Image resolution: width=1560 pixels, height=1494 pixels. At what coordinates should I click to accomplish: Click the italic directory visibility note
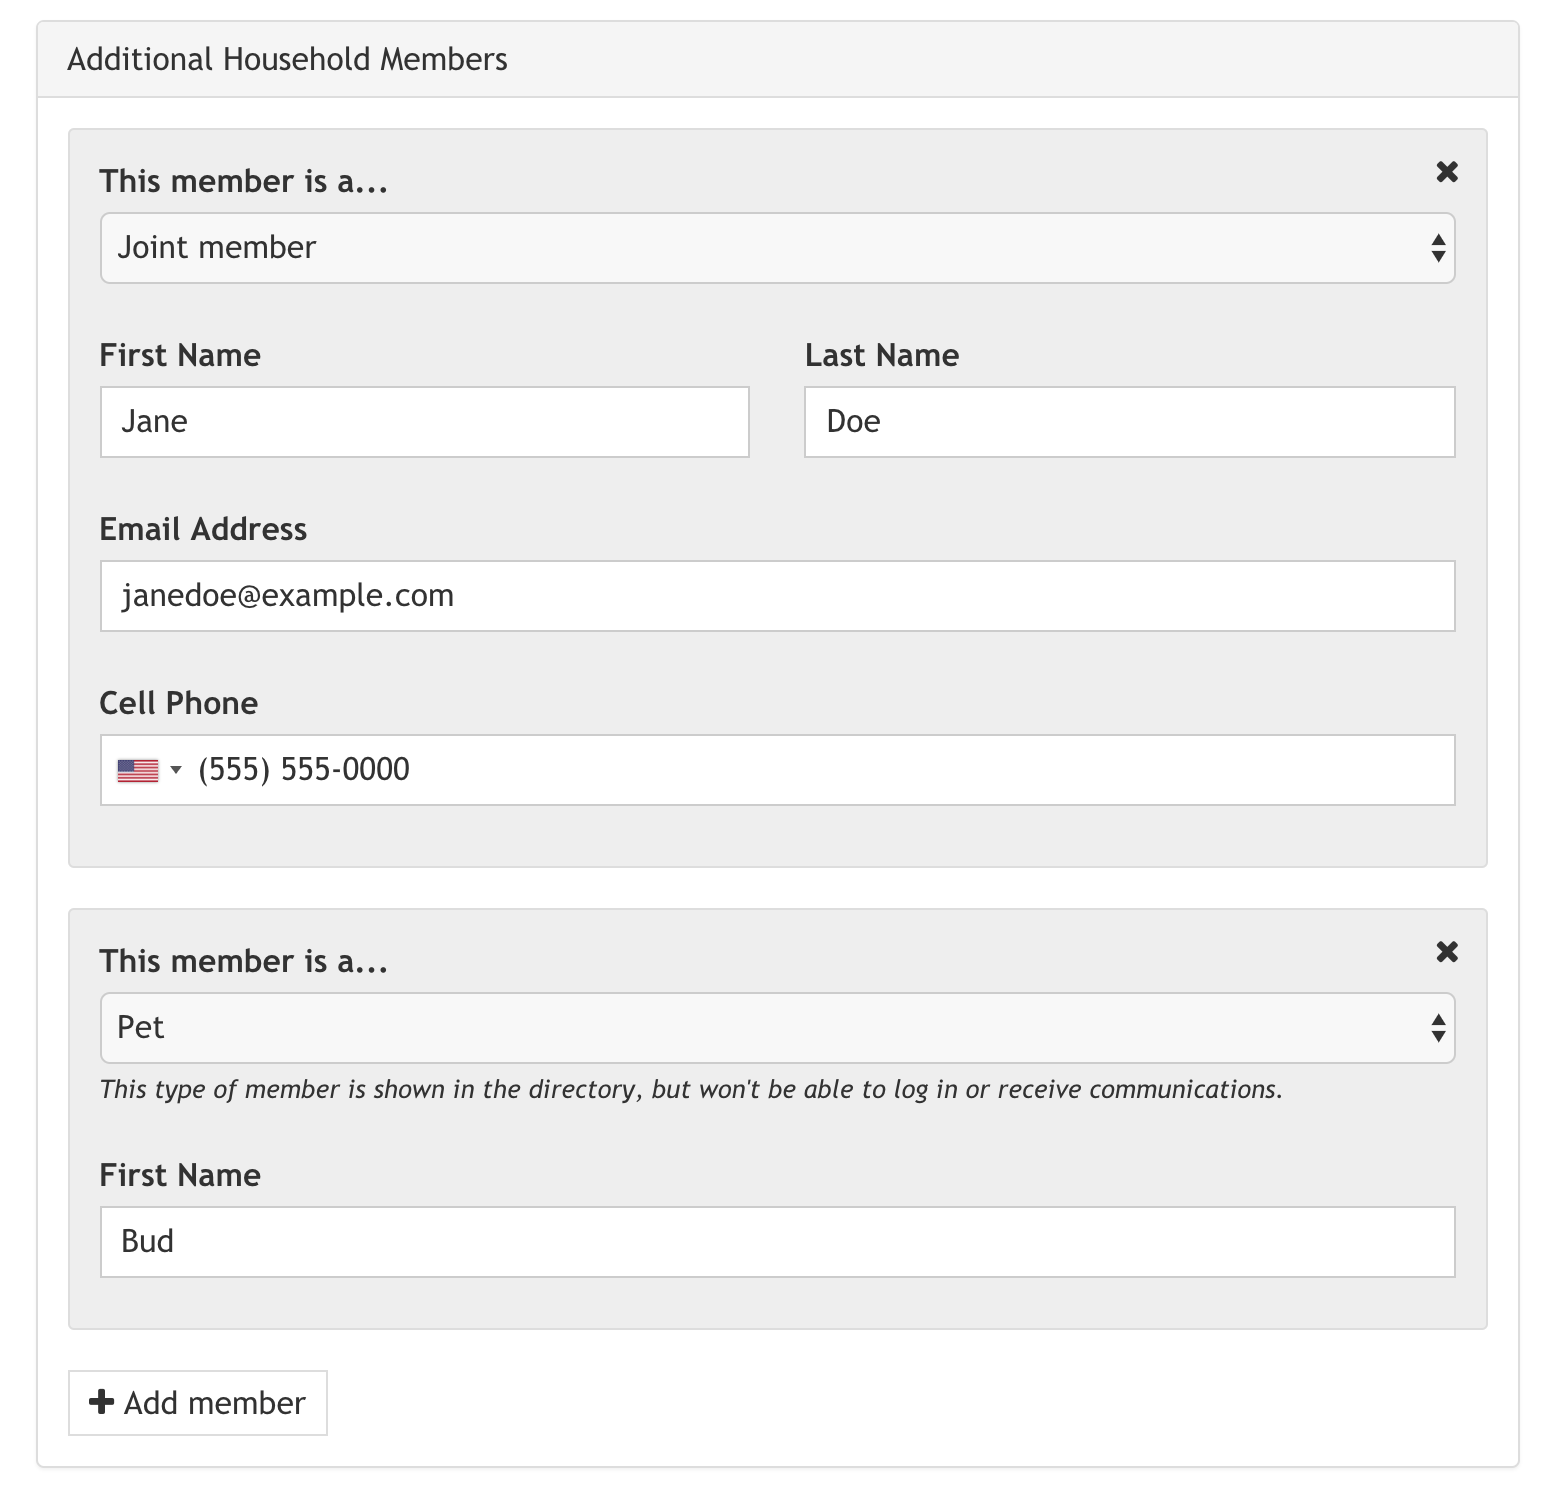(x=690, y=1089)
